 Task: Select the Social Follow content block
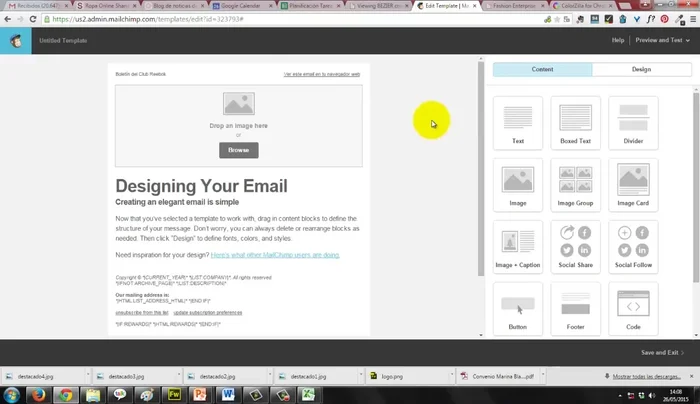pyautogui.click(x=633, y=247)
